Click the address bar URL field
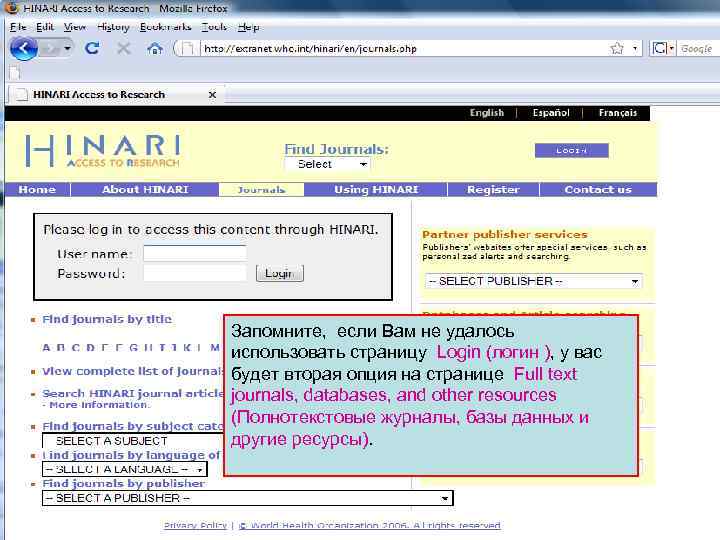720x540 pixels. point(404,48)
